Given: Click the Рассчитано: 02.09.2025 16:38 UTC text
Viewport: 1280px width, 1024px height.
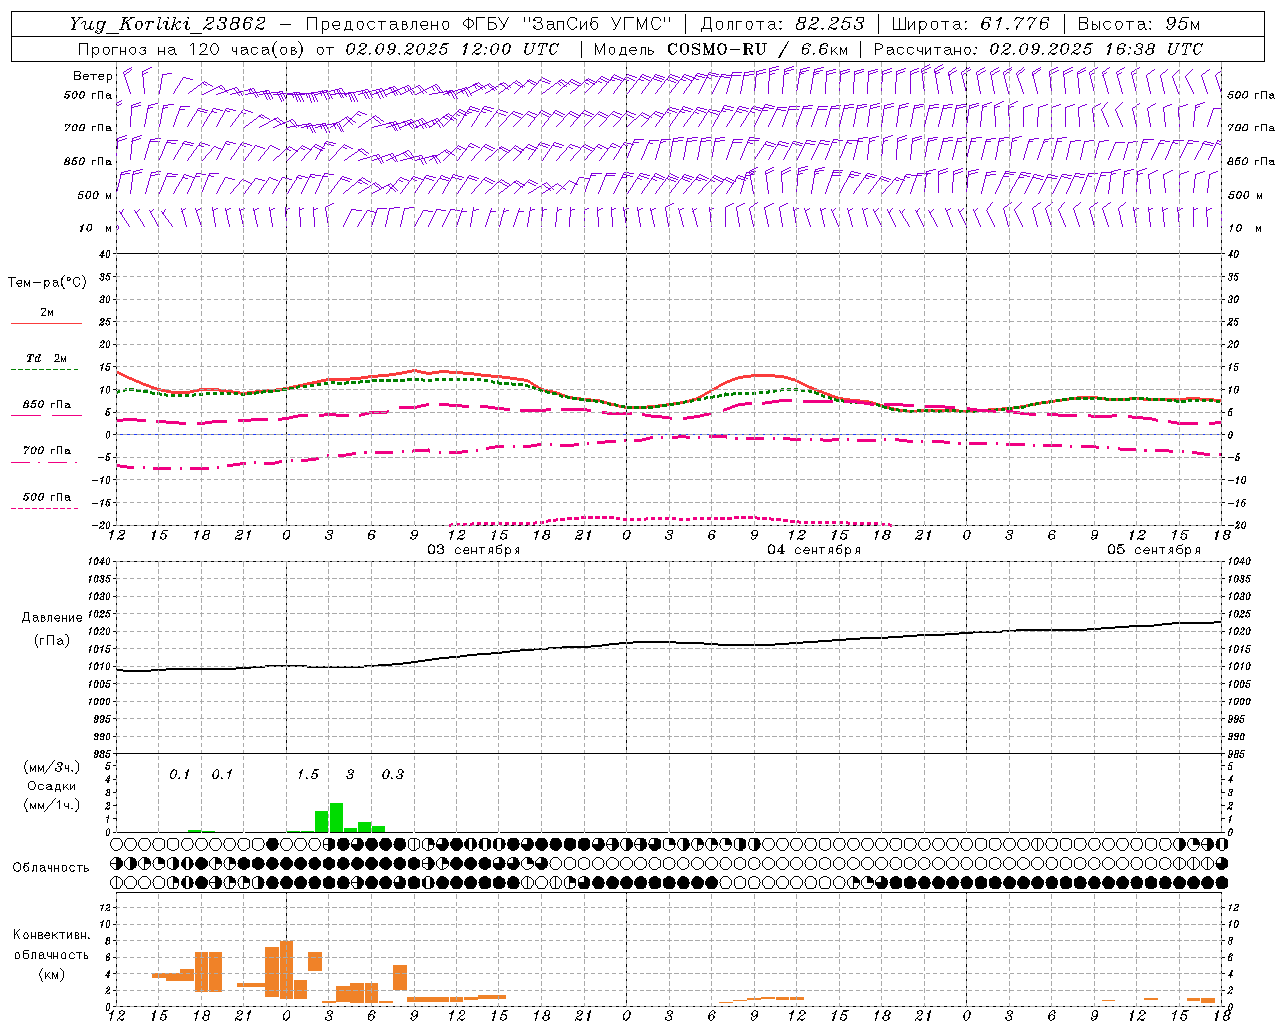Looking at the screenshot, I should tap(1038, 49).
